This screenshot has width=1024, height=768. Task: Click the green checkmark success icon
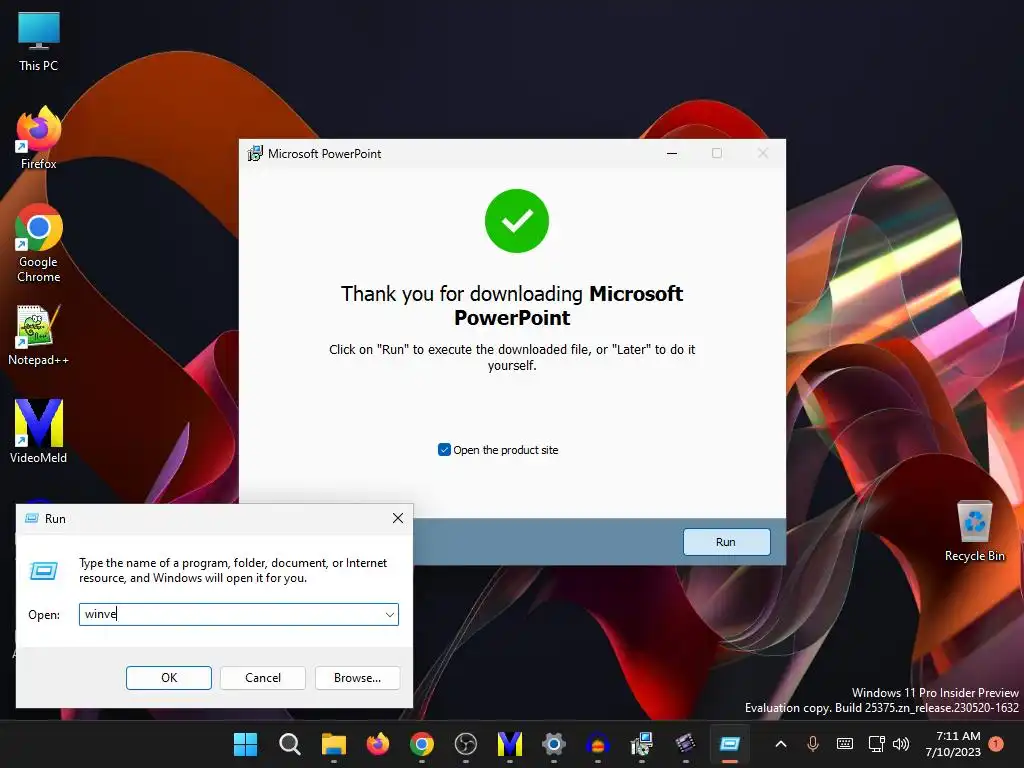pos(517,221)
